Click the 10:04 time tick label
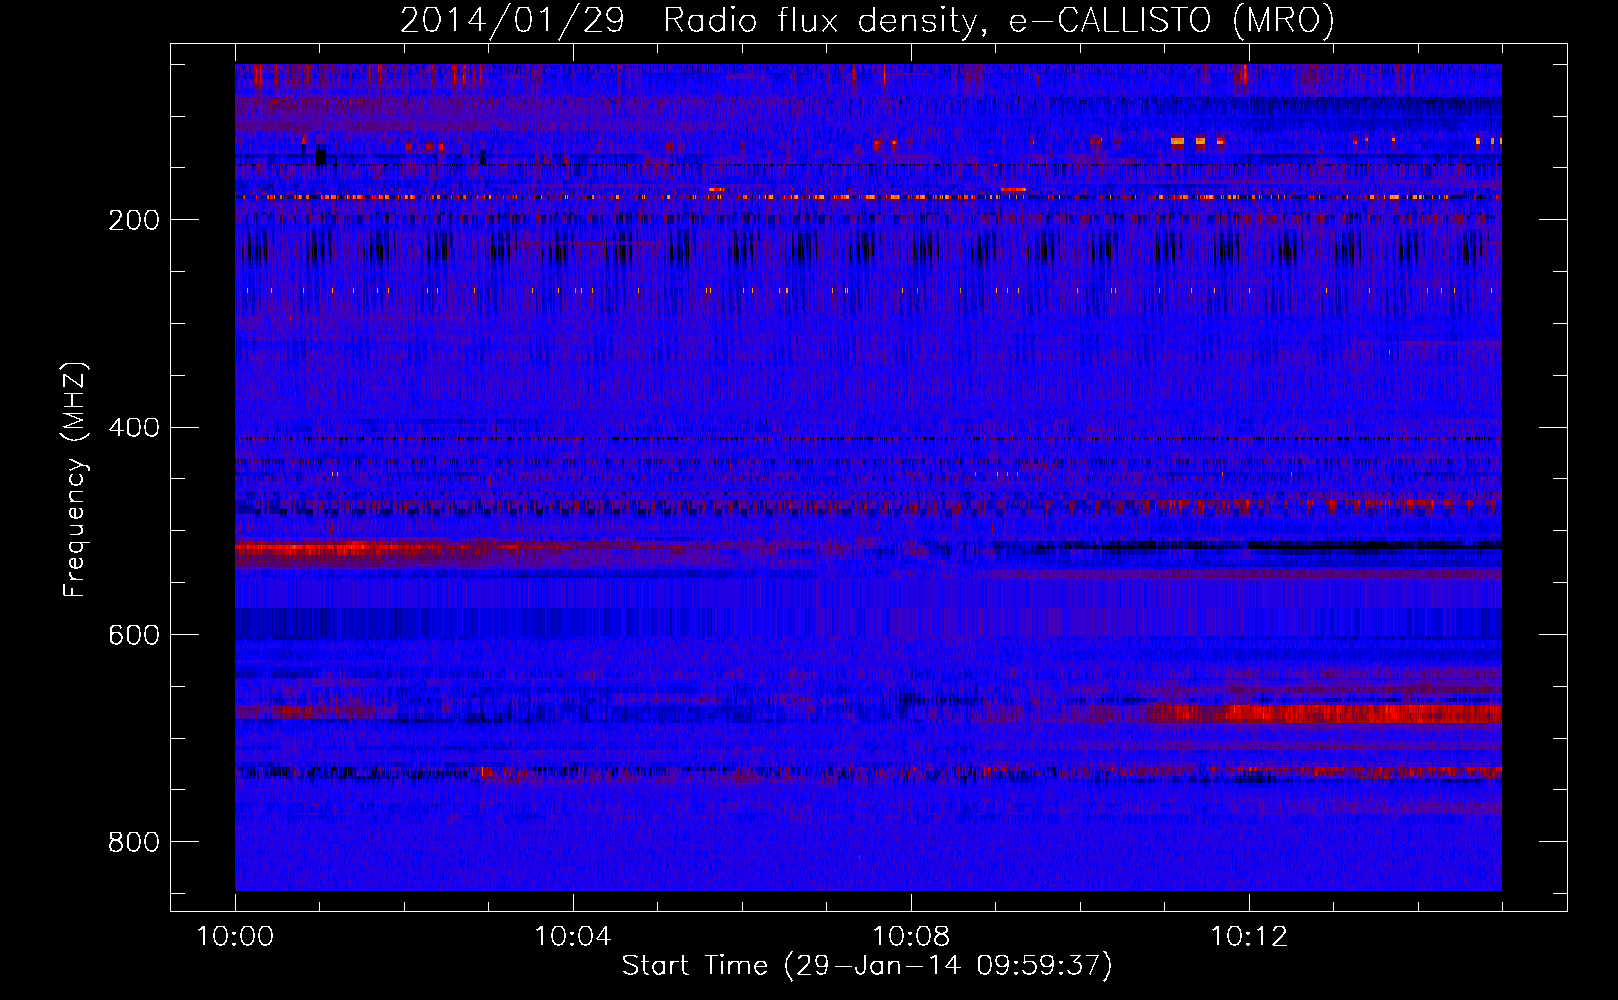1618x1000 pixels. point(573,937)
